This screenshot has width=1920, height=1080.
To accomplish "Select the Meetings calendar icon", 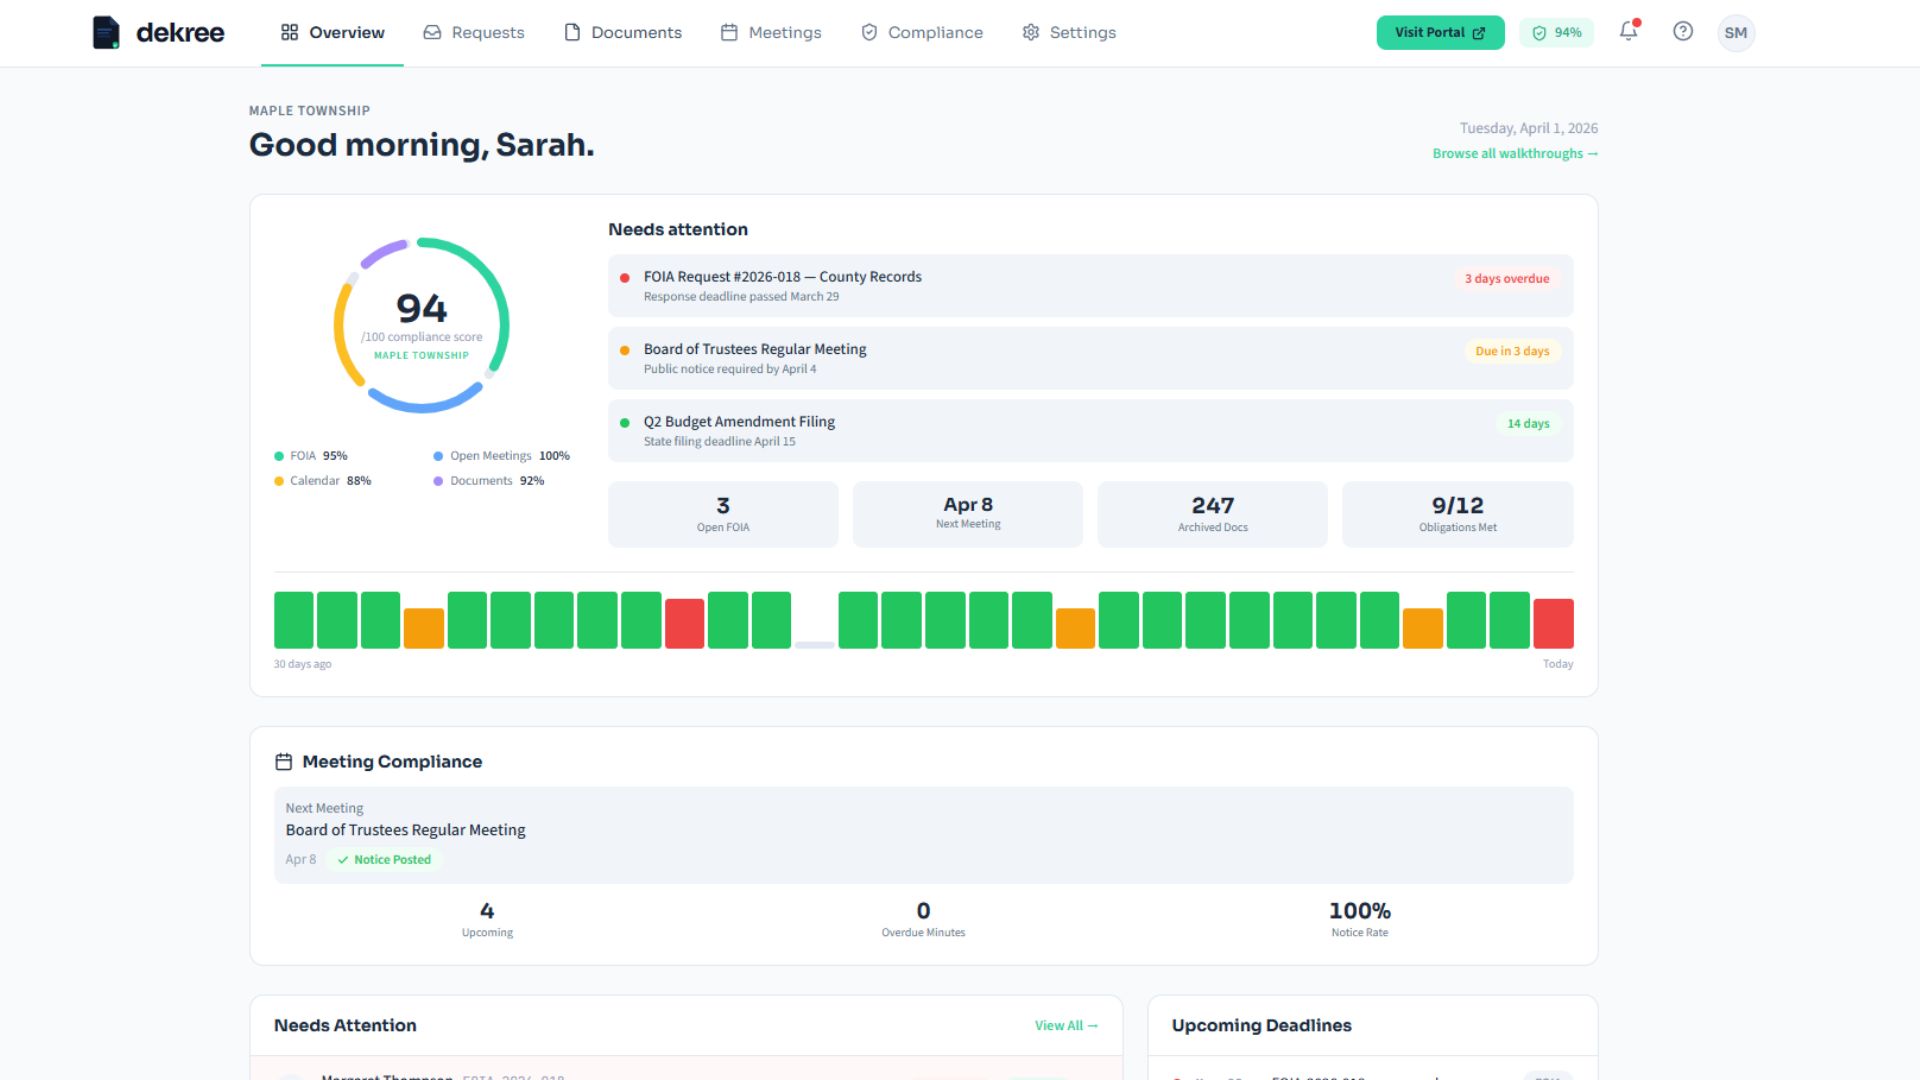I will 728,32.
